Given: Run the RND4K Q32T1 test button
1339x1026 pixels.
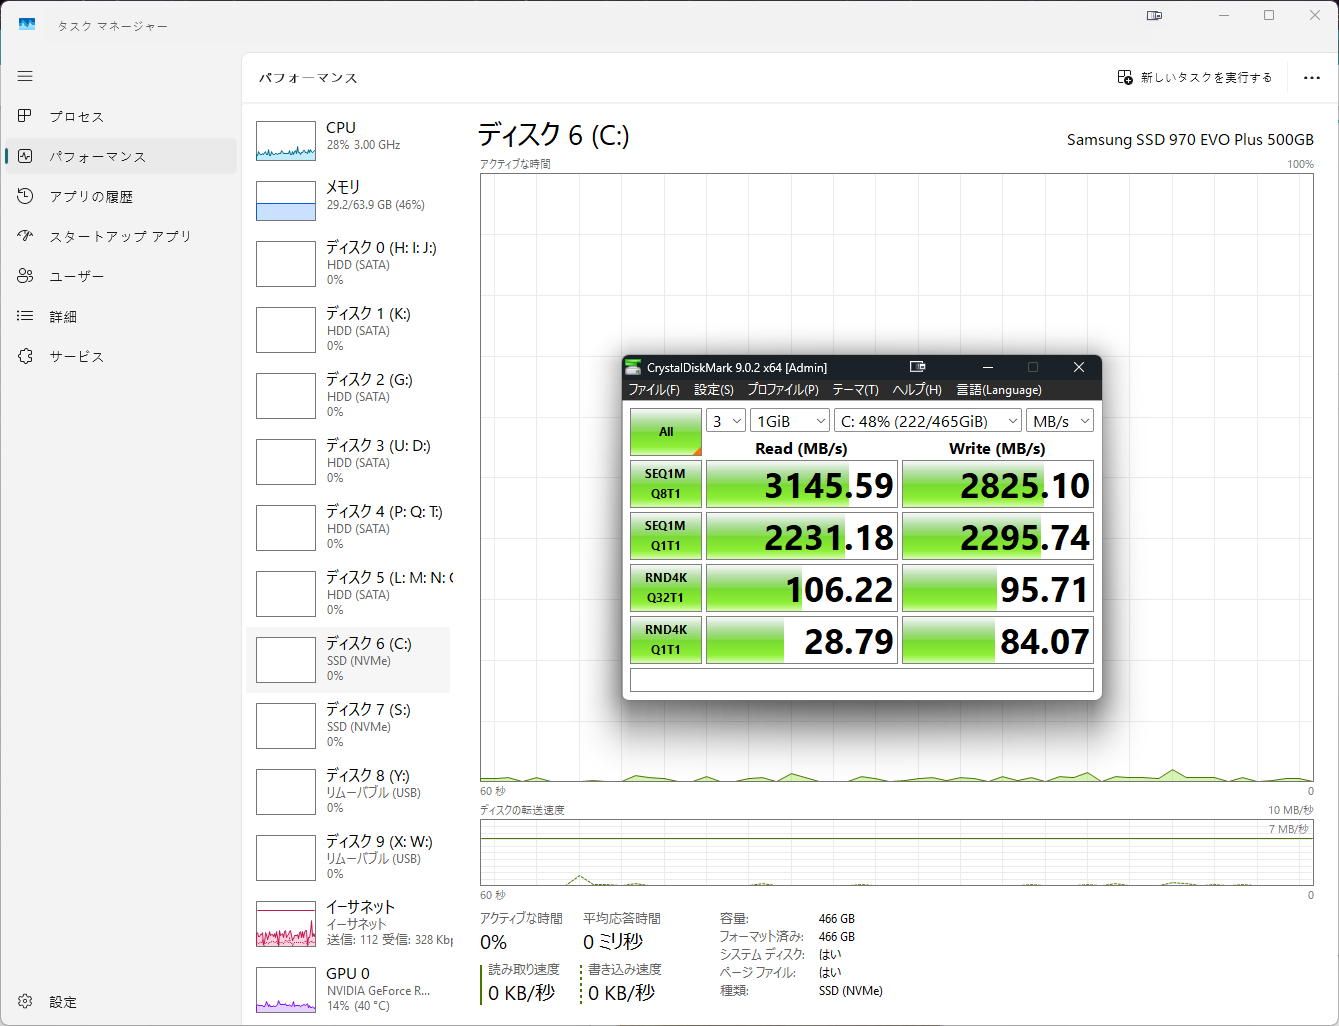Looking at the screenshot, I should click(x=666, y=588).
